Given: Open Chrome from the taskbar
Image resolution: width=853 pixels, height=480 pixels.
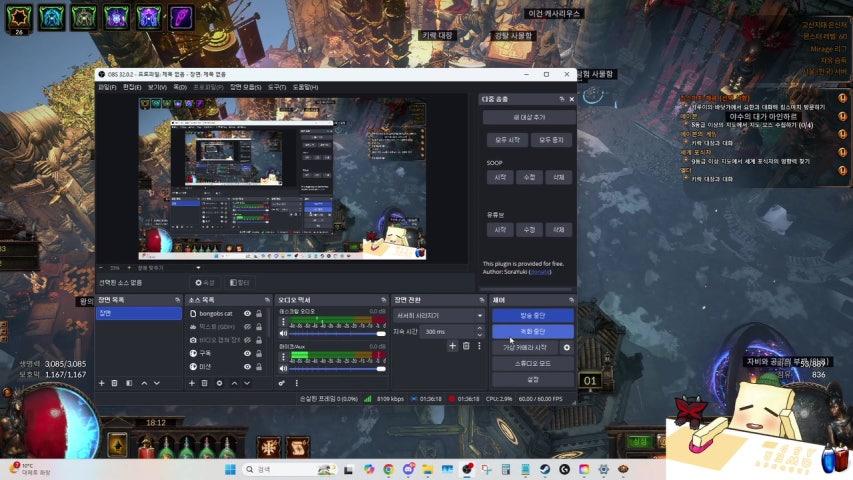Looking at the screenshot, I should coord(388,469).
